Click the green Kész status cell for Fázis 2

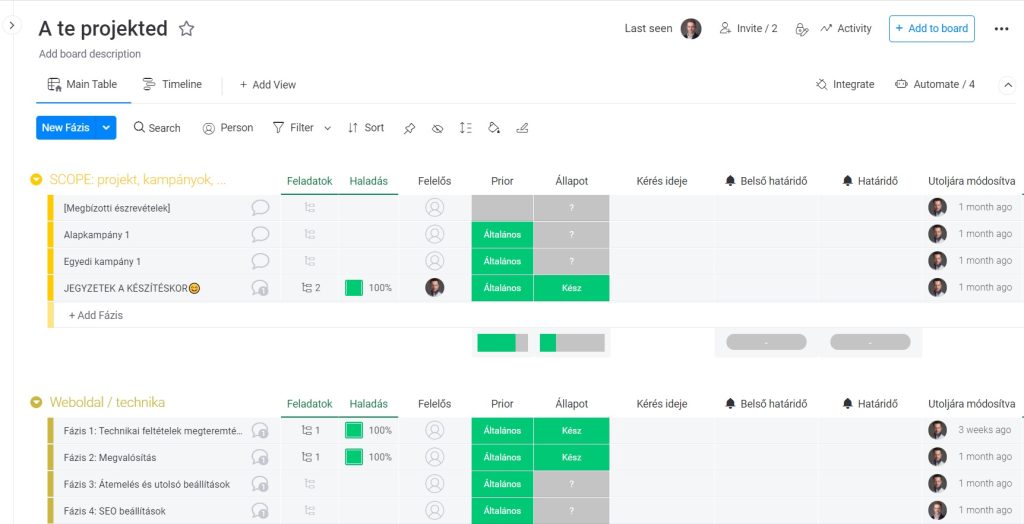tap(571, 457)
